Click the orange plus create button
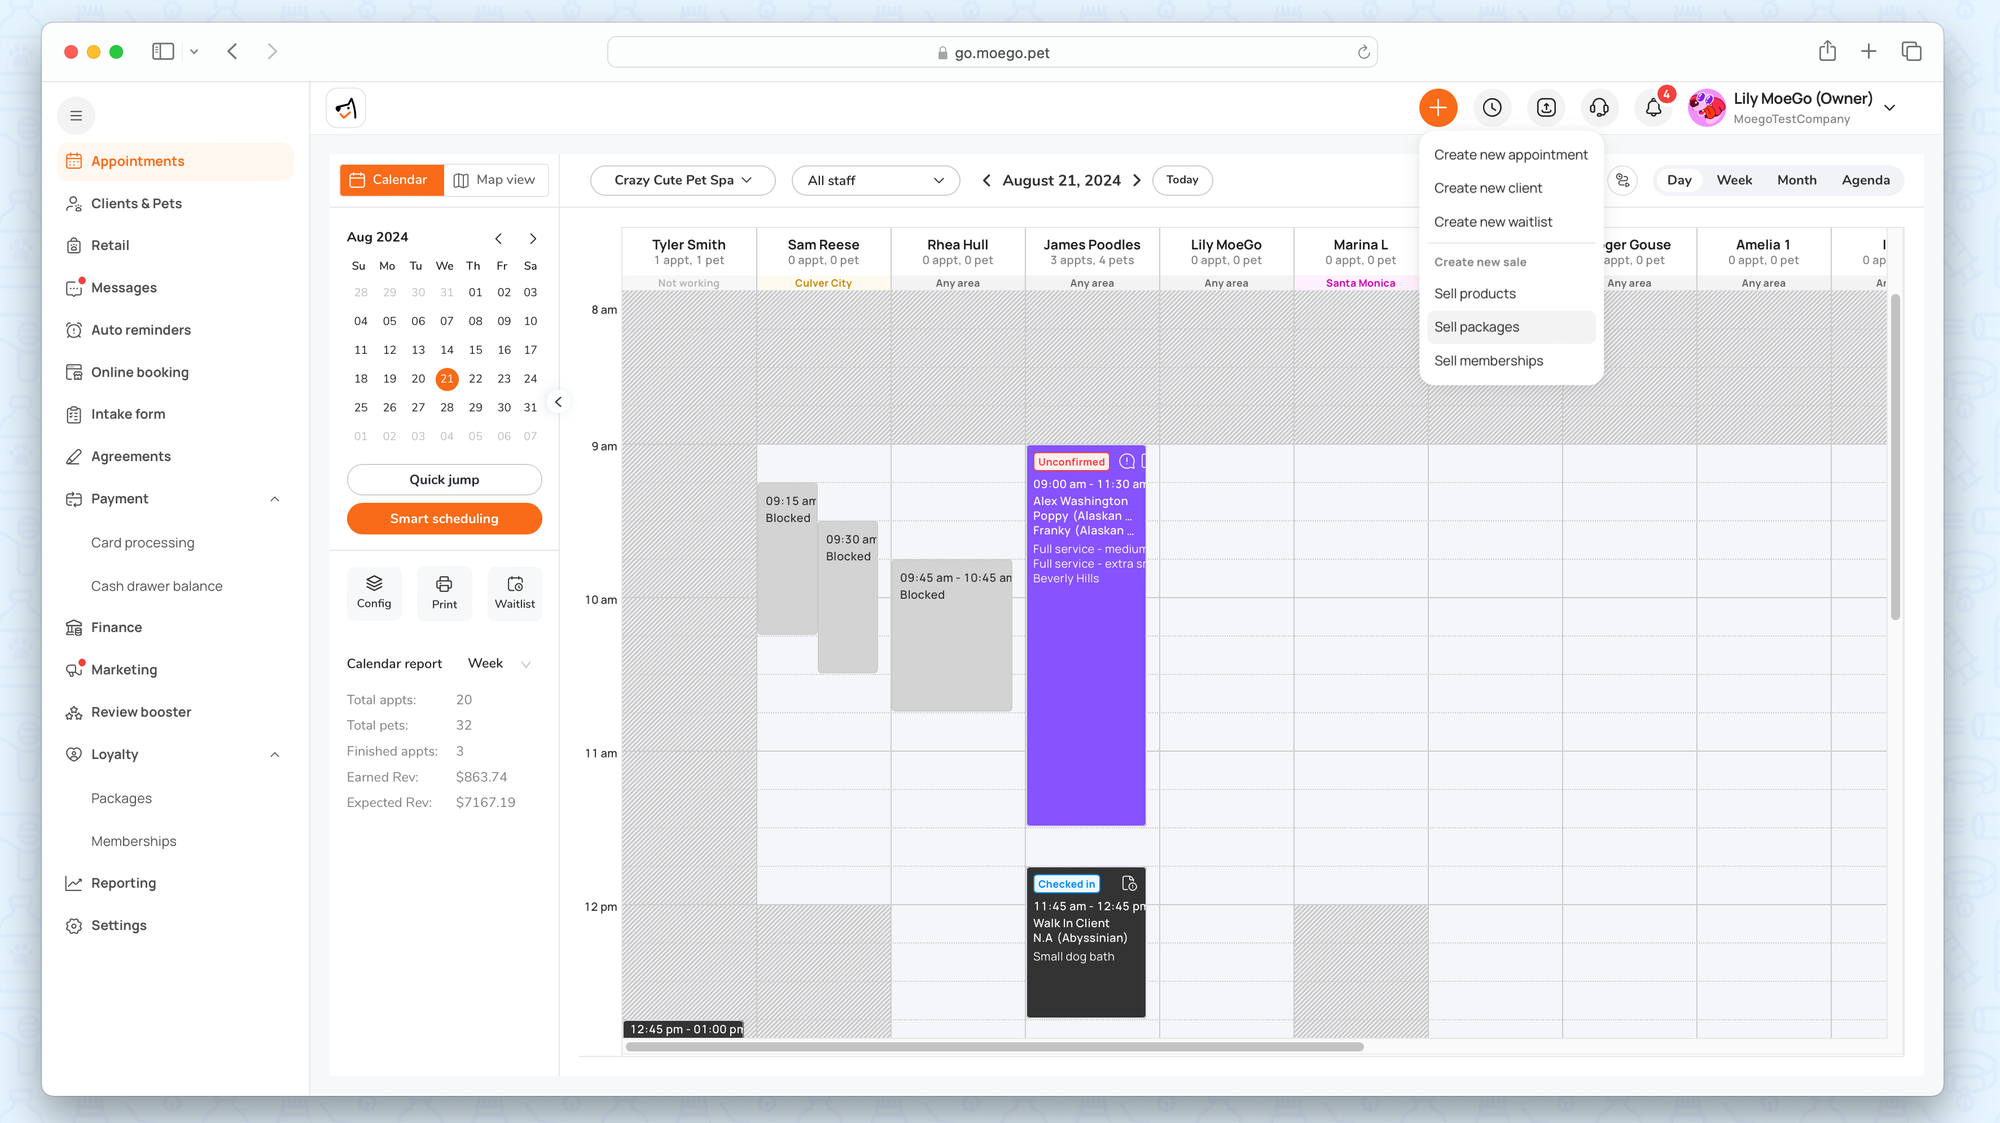 [1438, 108]
